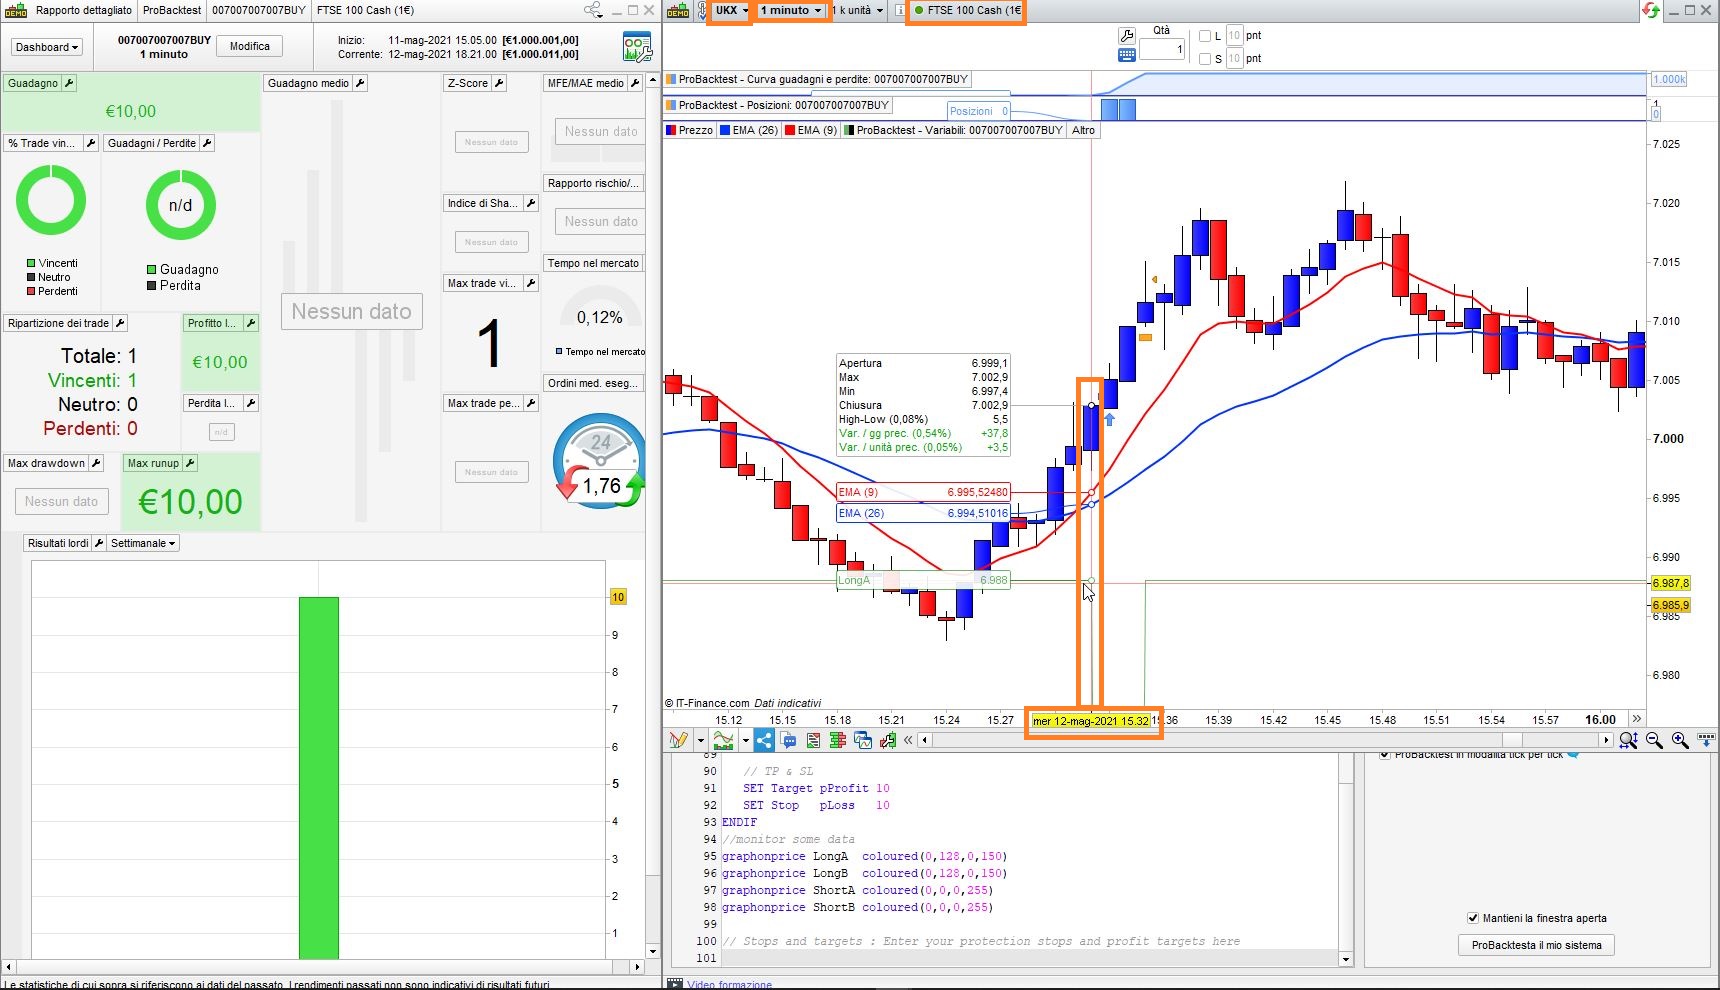Screen dimensions: 1720x990
Task: Change the 1 minuto timeframe dropdown
Action: coord(791,10)
